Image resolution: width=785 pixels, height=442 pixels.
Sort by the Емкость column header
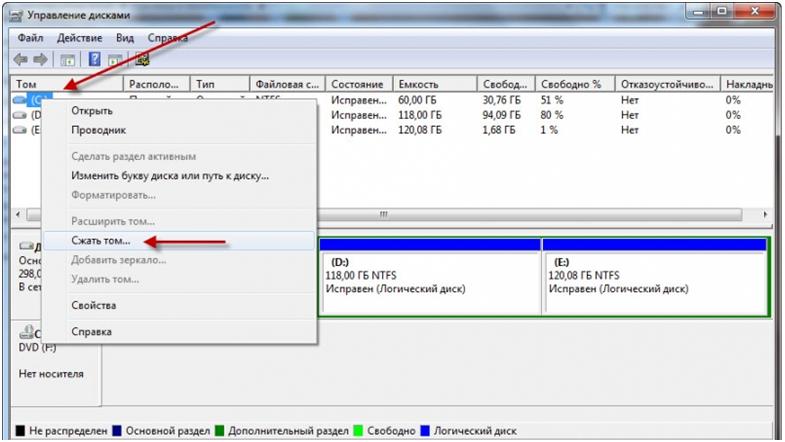pos(432,85)
